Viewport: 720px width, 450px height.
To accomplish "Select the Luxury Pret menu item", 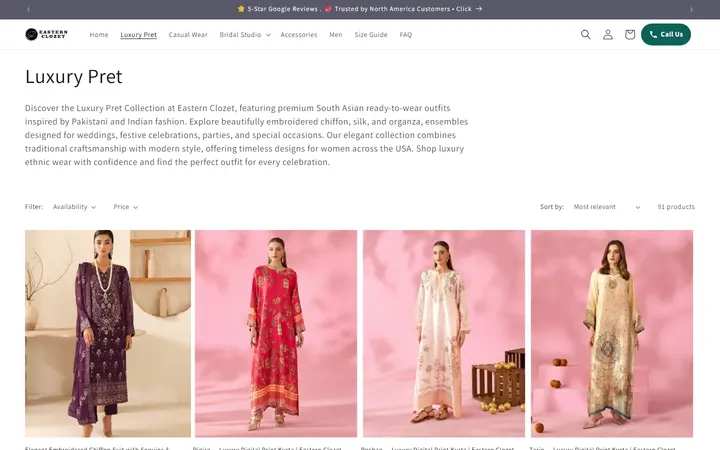I will pos(138,34).
